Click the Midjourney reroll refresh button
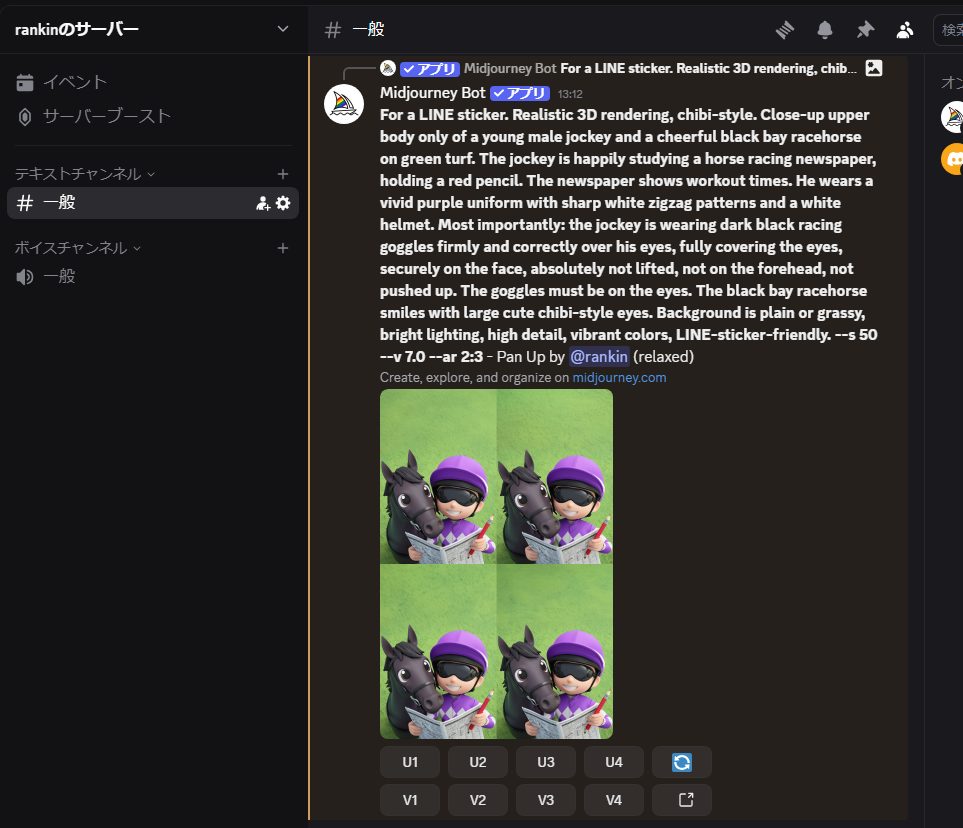Screen dimensions: 963x828 point(682,762)
